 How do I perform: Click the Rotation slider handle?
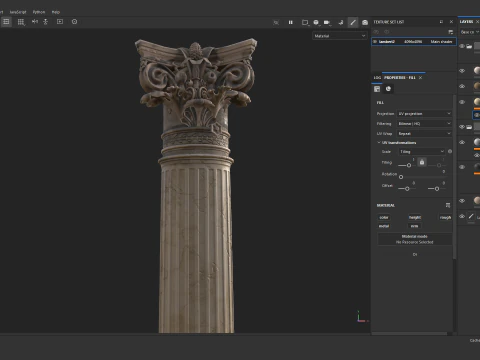[401, 177]
